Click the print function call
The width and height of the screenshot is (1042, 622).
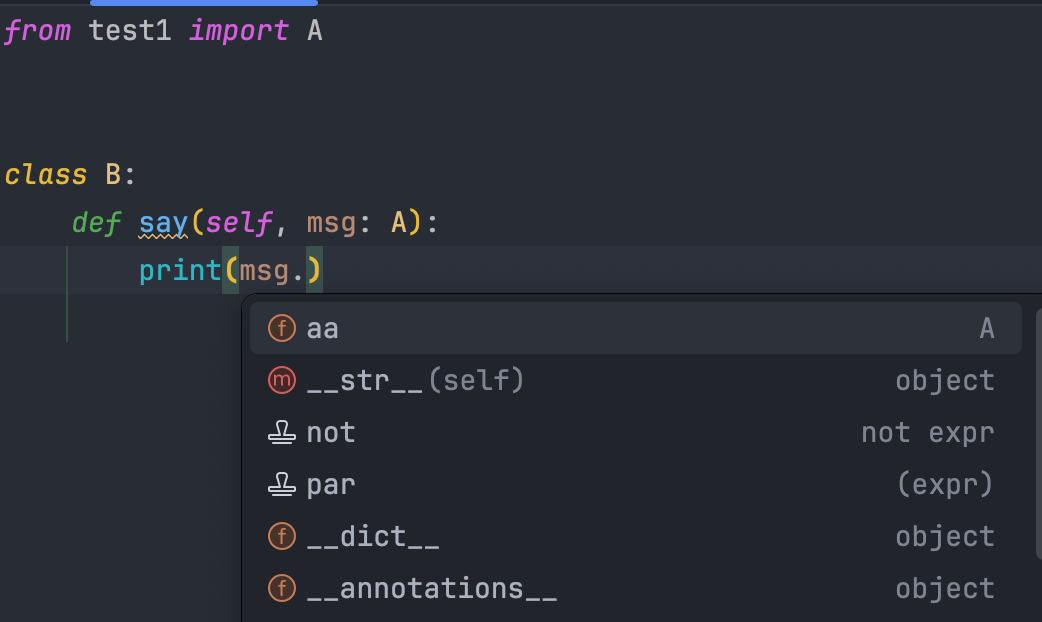pyautogui.click(x=180, y=270)
